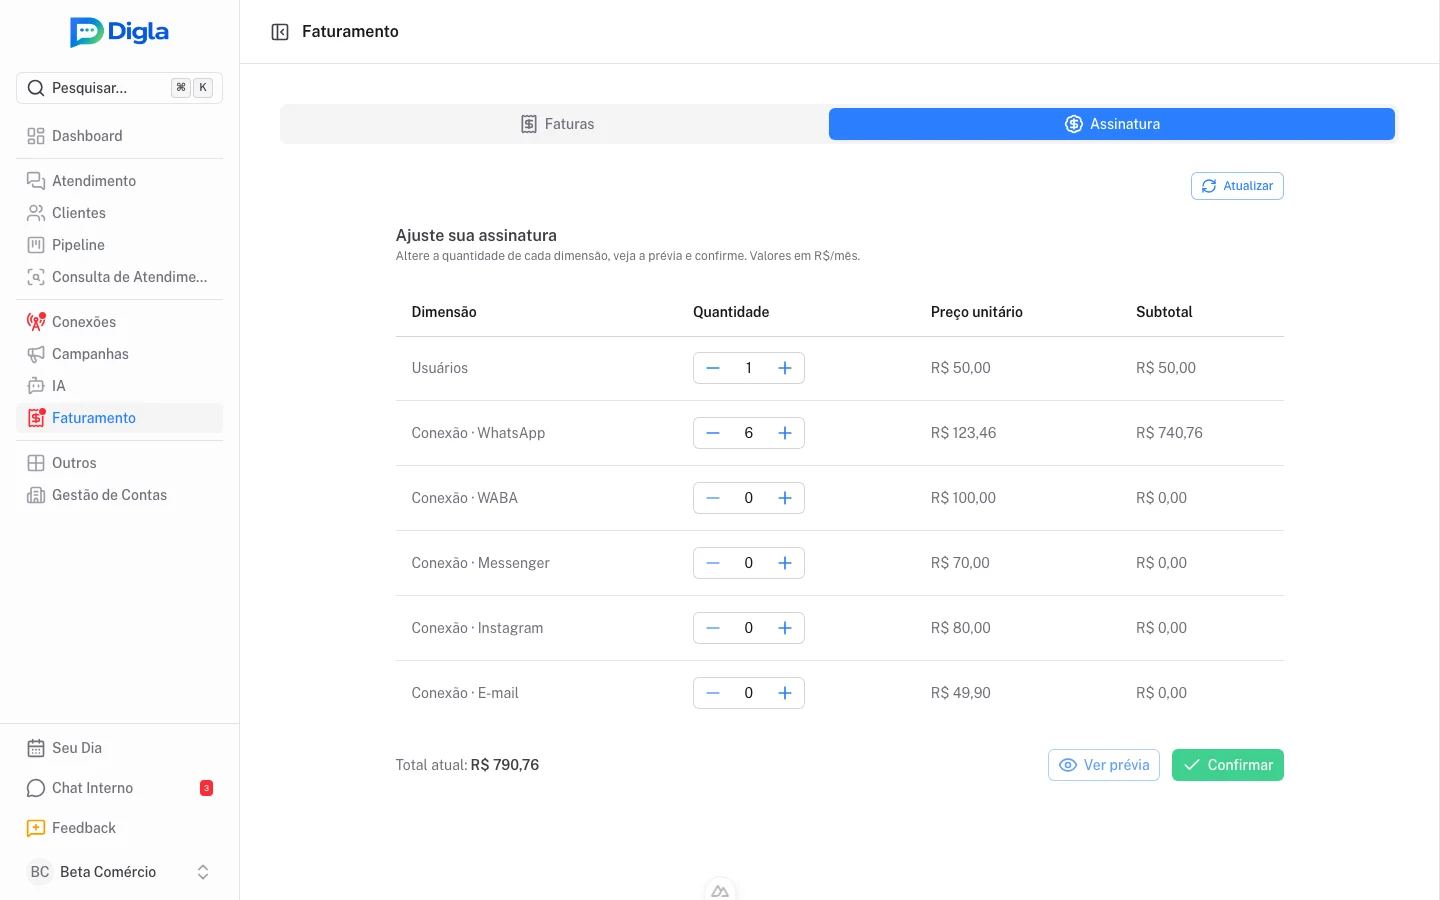Viewport: 1440px width, 900px height.
Task: Add one Conexão Messenger with plus
Action: [x=785, y=563]
